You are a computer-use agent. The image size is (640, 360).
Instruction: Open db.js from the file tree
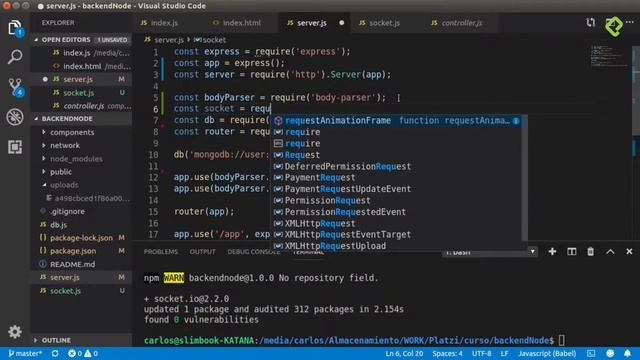click(x=58, y=224)
